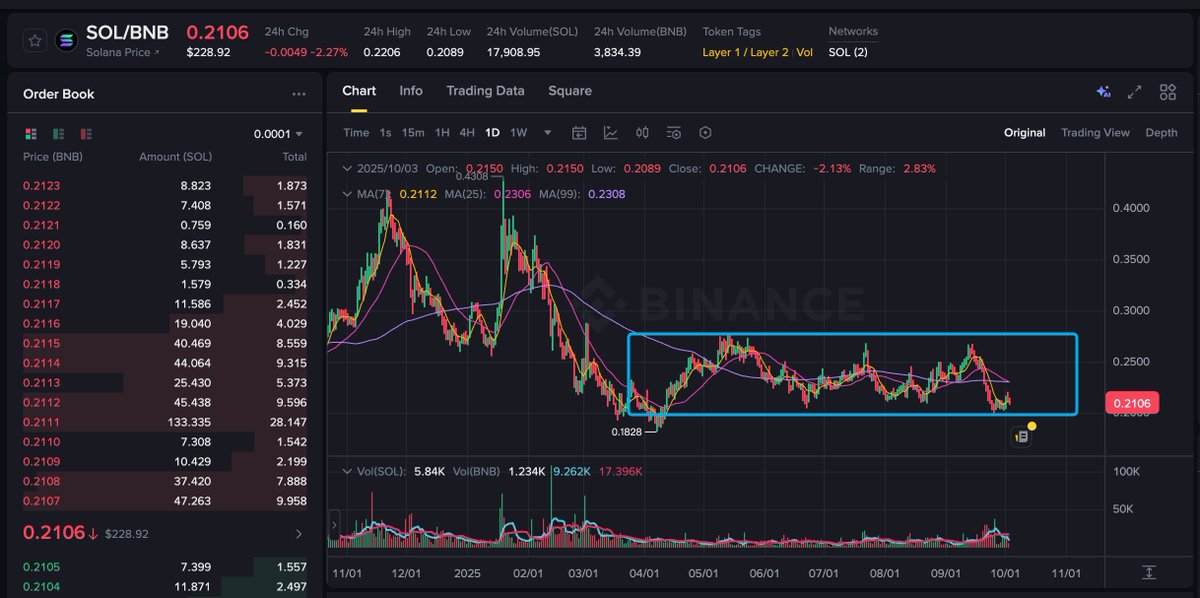Viewport: 1200px width, 598px height.
Task: Follow the Solana Price link
Action: (x=122, y=52)
